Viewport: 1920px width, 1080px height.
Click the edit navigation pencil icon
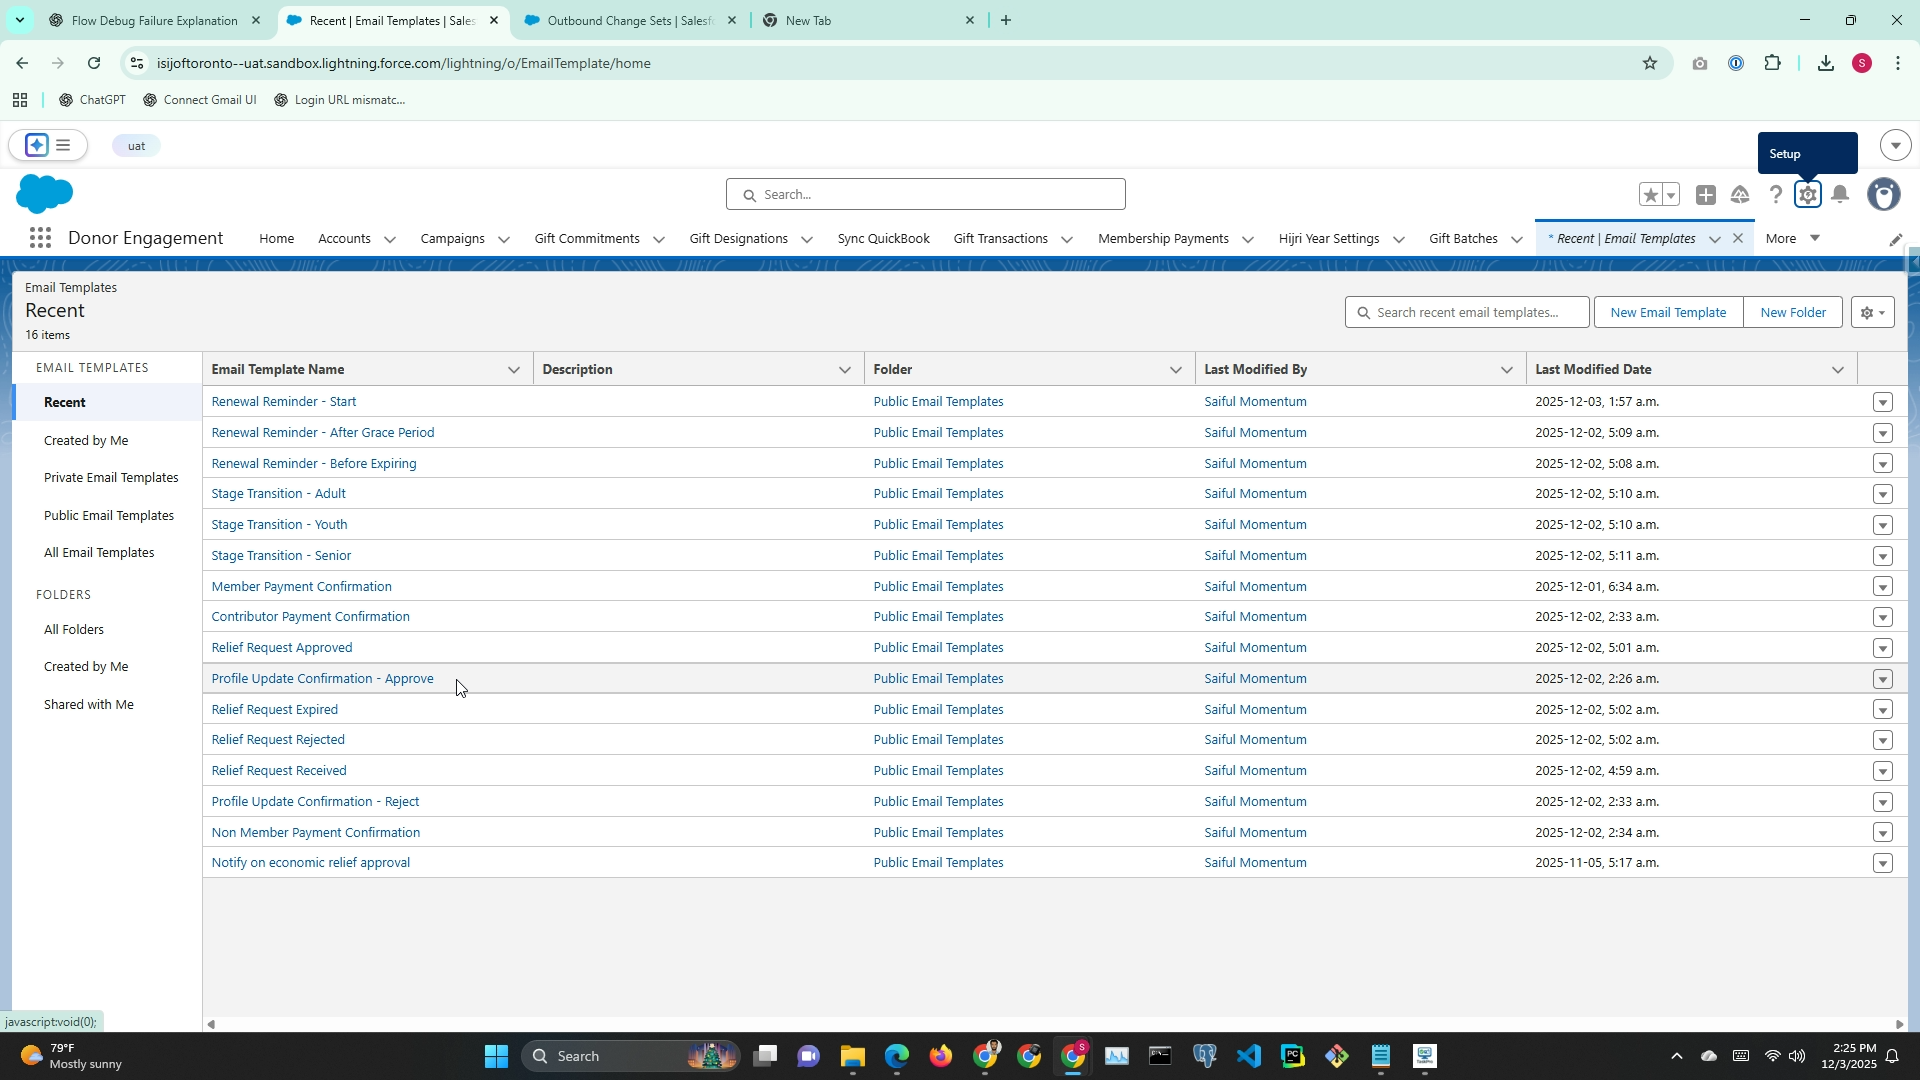(1895, 239)
